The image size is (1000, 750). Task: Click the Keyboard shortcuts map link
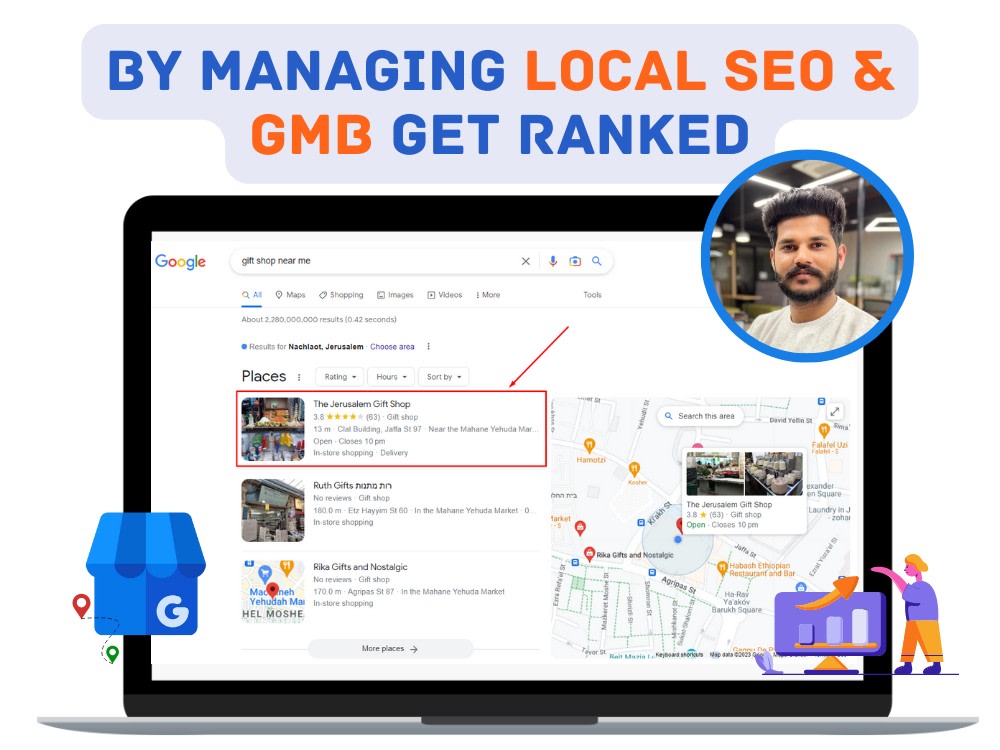(679, 654)
